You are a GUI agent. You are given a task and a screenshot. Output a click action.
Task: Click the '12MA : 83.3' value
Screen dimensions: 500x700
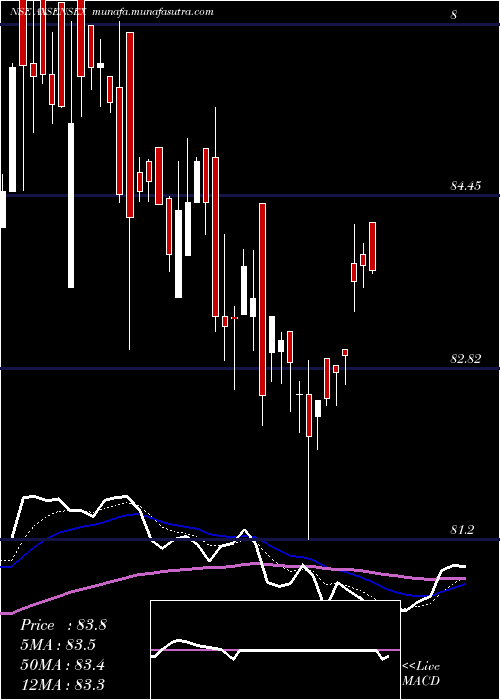click(x=62, y=684)
